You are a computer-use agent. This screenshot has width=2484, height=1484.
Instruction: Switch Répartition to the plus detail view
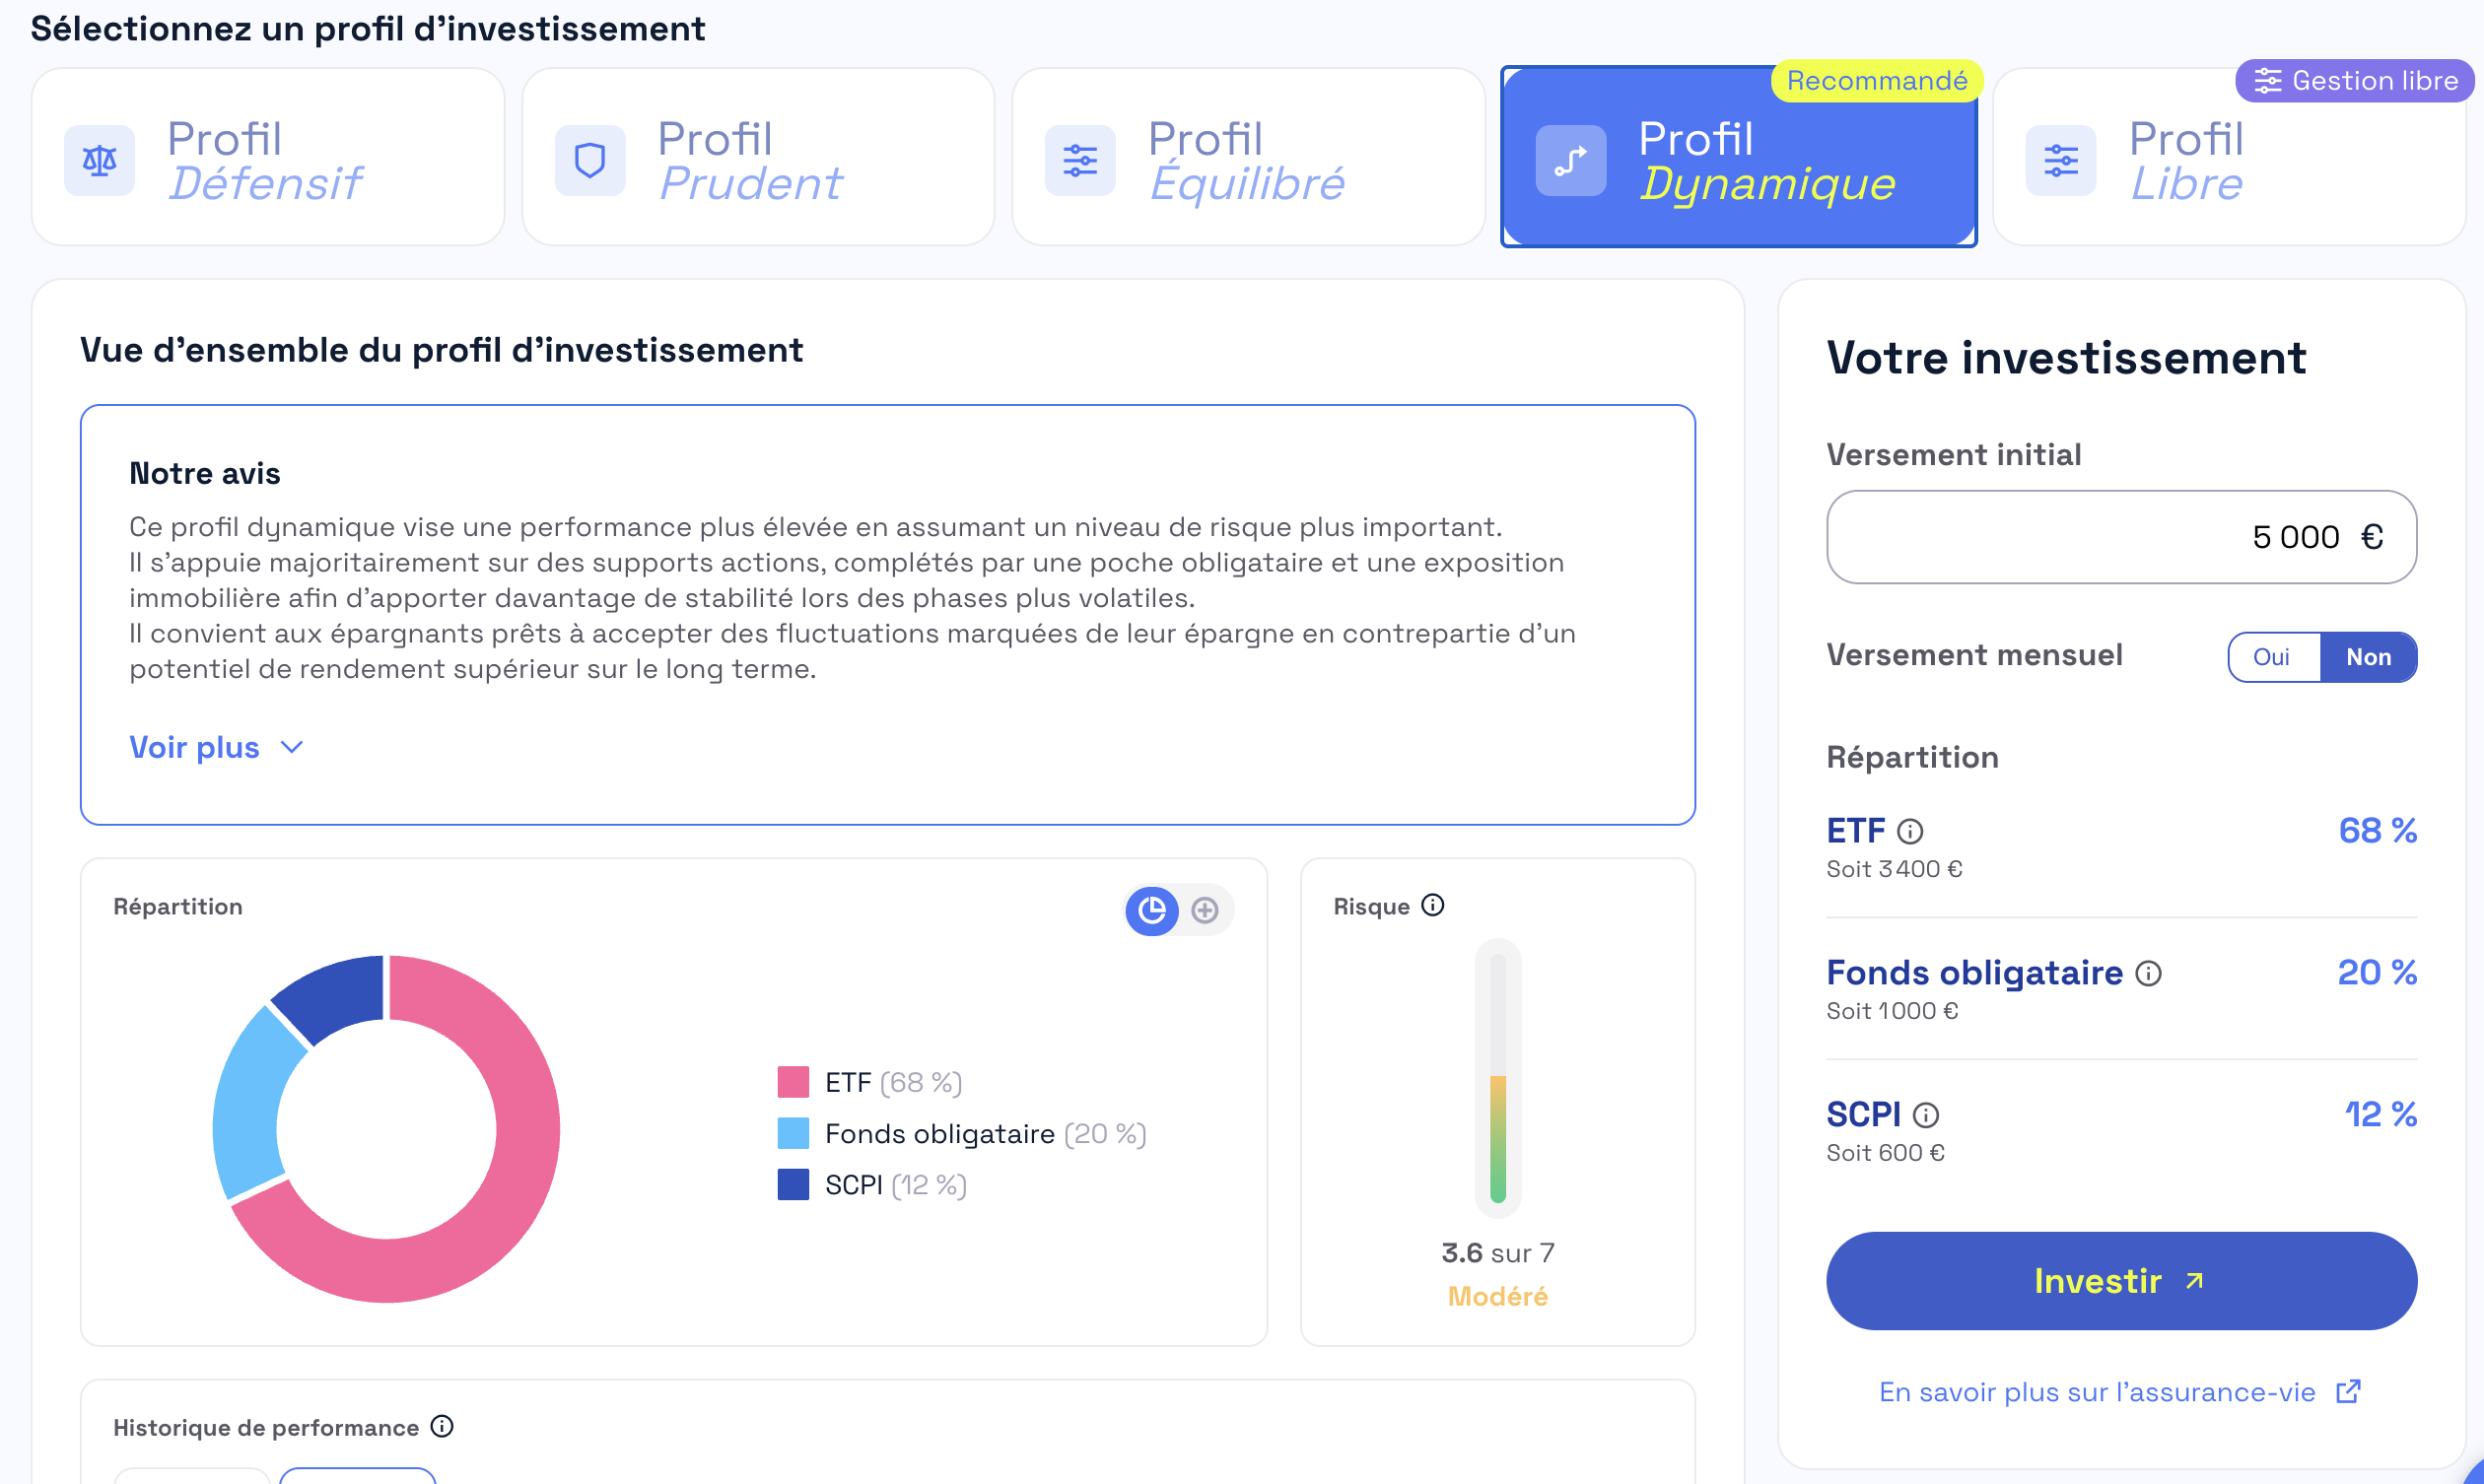click(1205, 910)
